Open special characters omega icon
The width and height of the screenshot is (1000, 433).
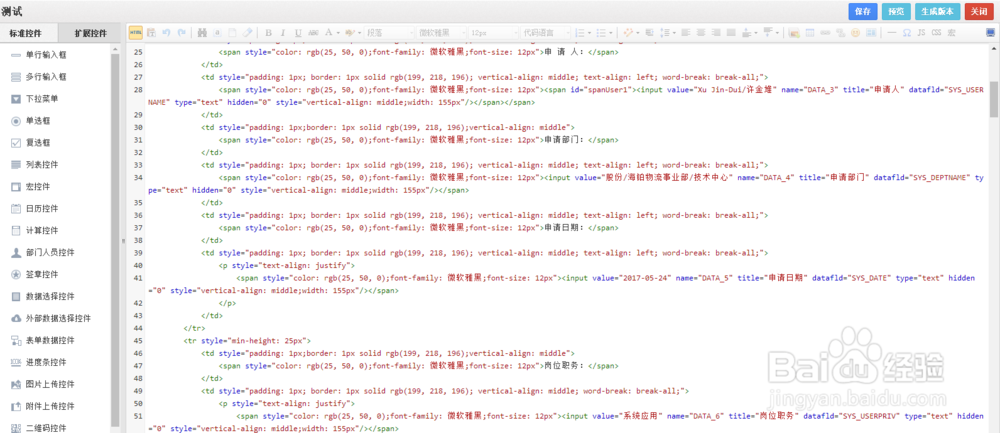(x=907, y=33)
